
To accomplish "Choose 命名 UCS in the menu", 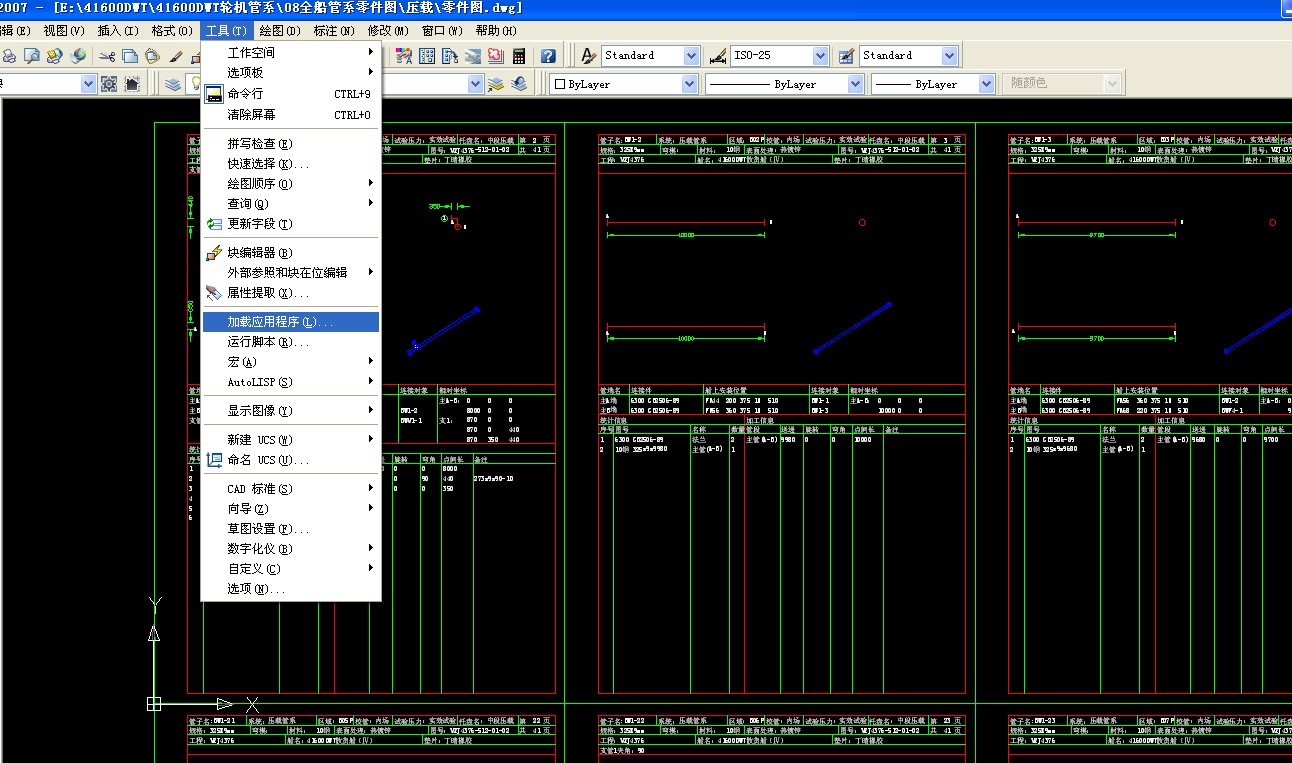I will pos(290,459).
